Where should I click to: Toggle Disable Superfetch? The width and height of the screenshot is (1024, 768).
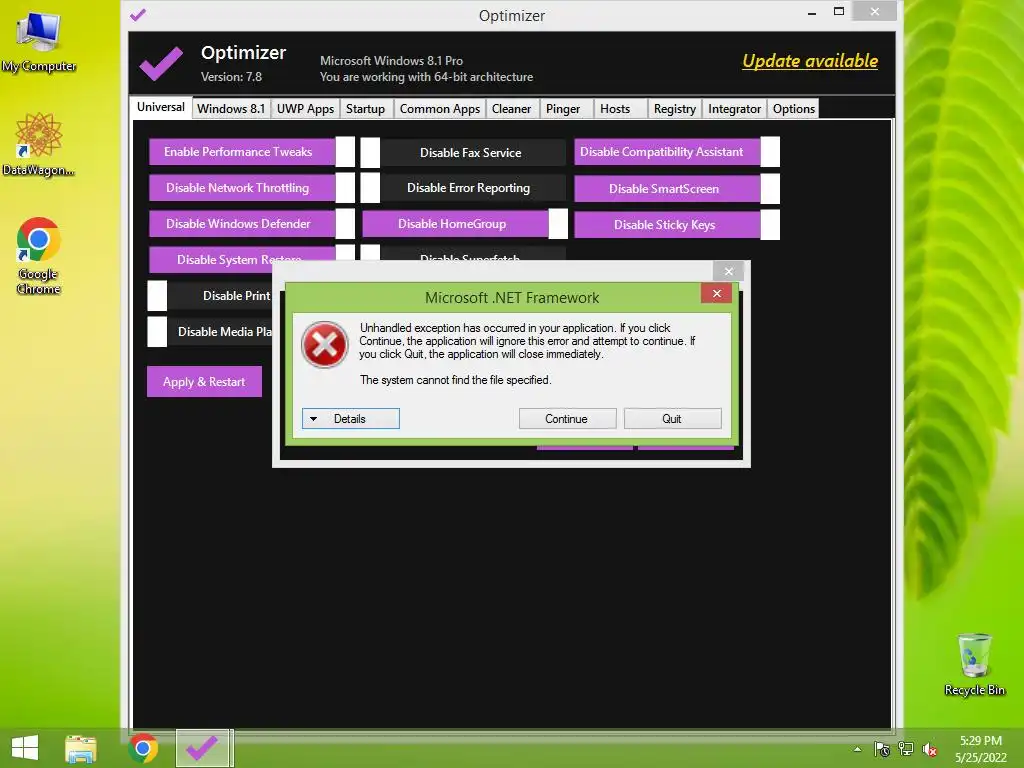pyautogui.click(x=463, y=253)
